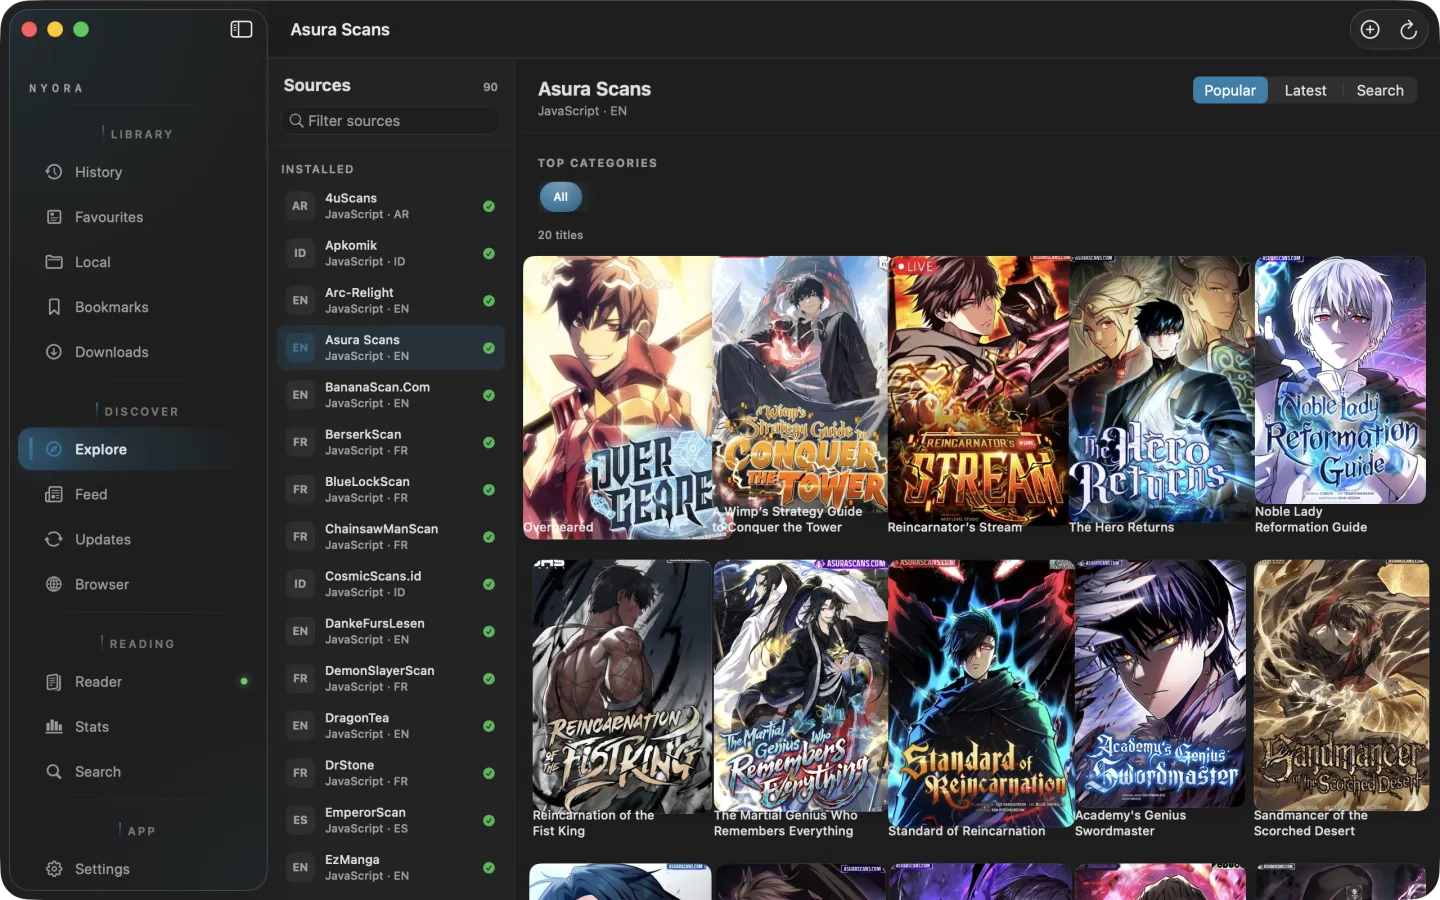Switch to the Search tab
This screenshot has height=900, width=1440.
coord(1380,90)
